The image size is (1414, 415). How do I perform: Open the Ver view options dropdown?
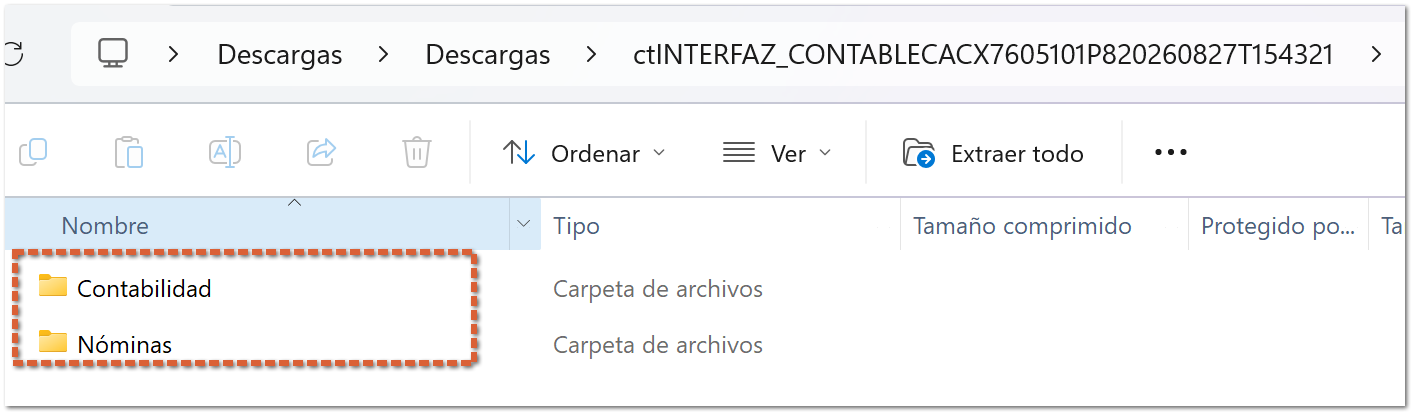pos(776,154)
